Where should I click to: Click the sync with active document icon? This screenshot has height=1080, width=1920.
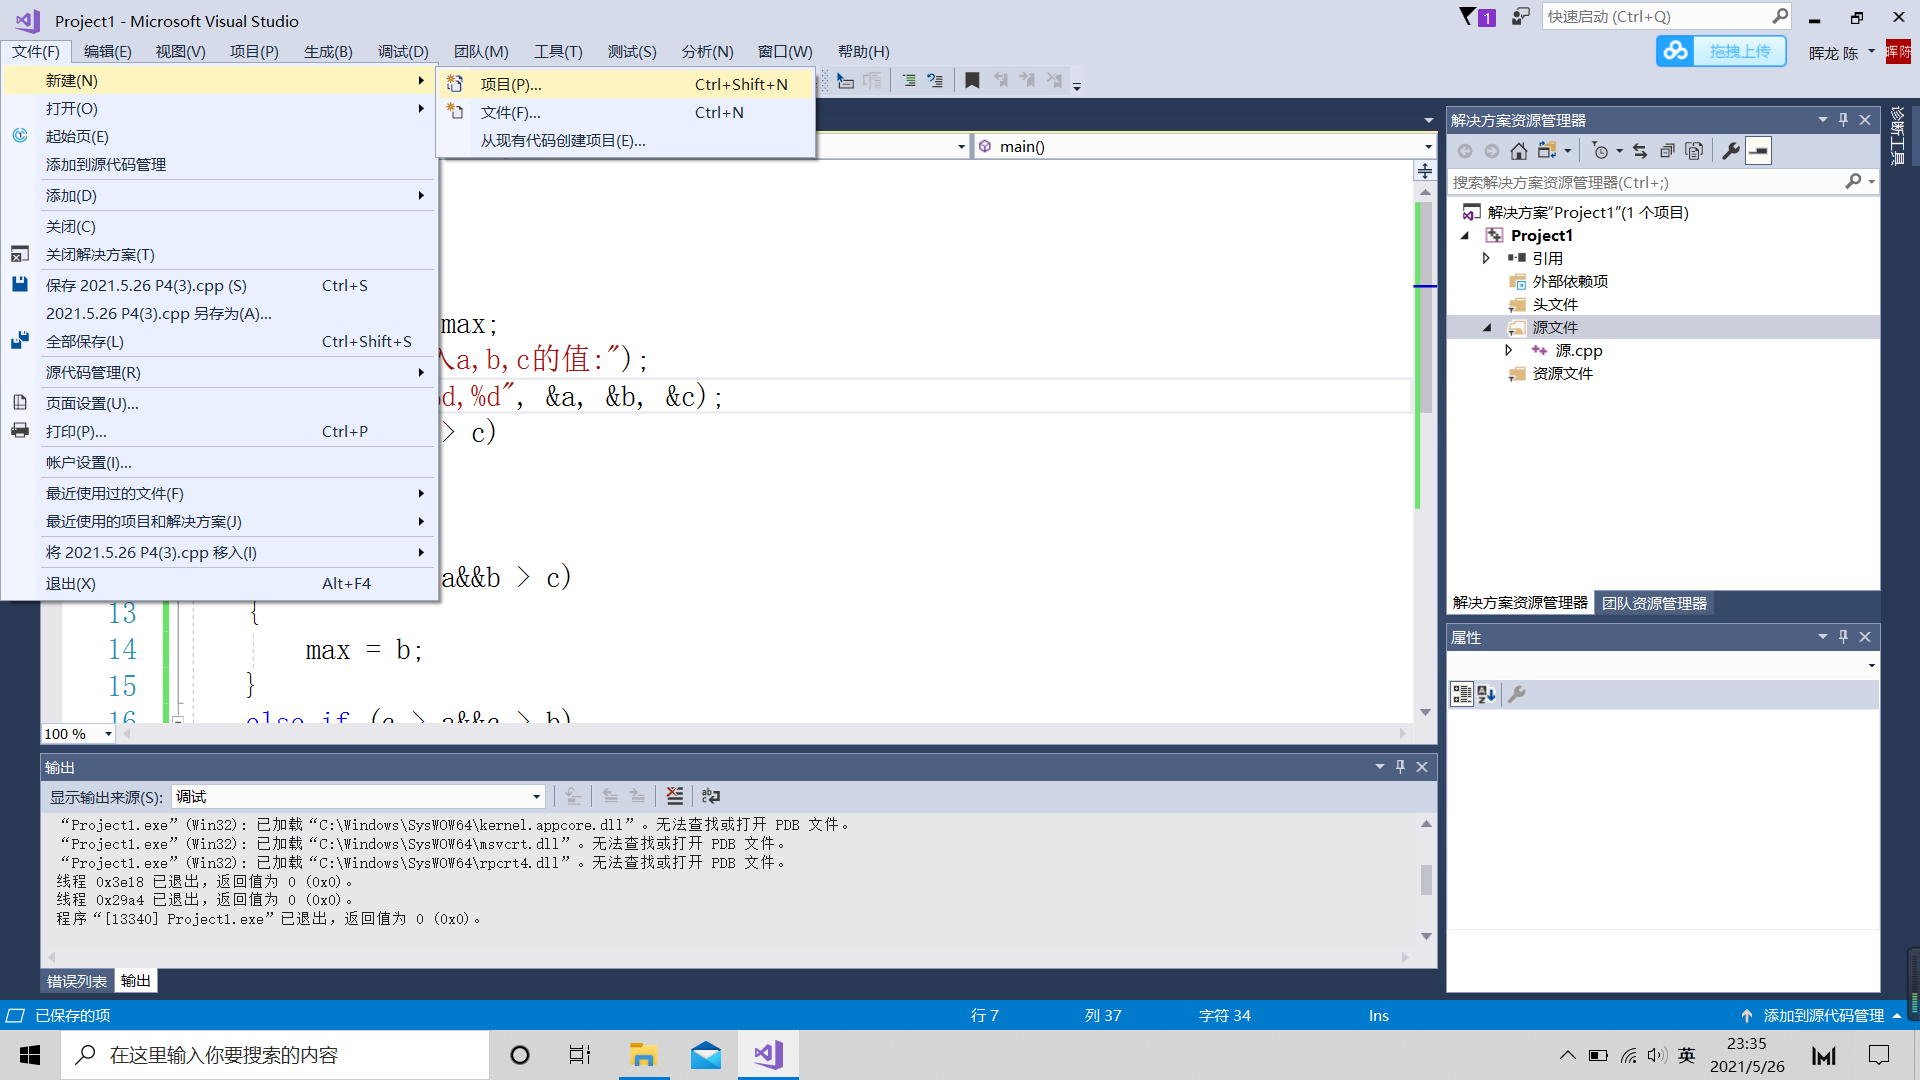tap(1640, 151)
